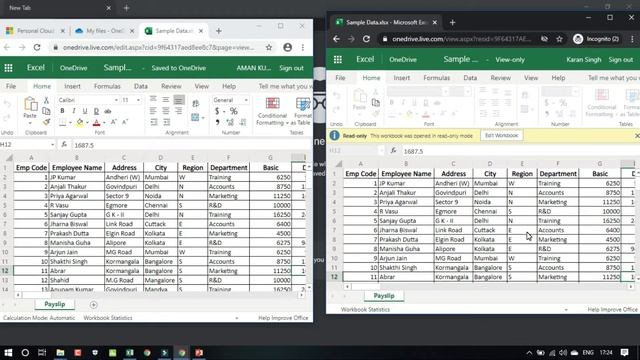Viewport: 640px width, 360px height.
Task: Open the View tab in right Excel window
Action: click(x=531, y=78)
